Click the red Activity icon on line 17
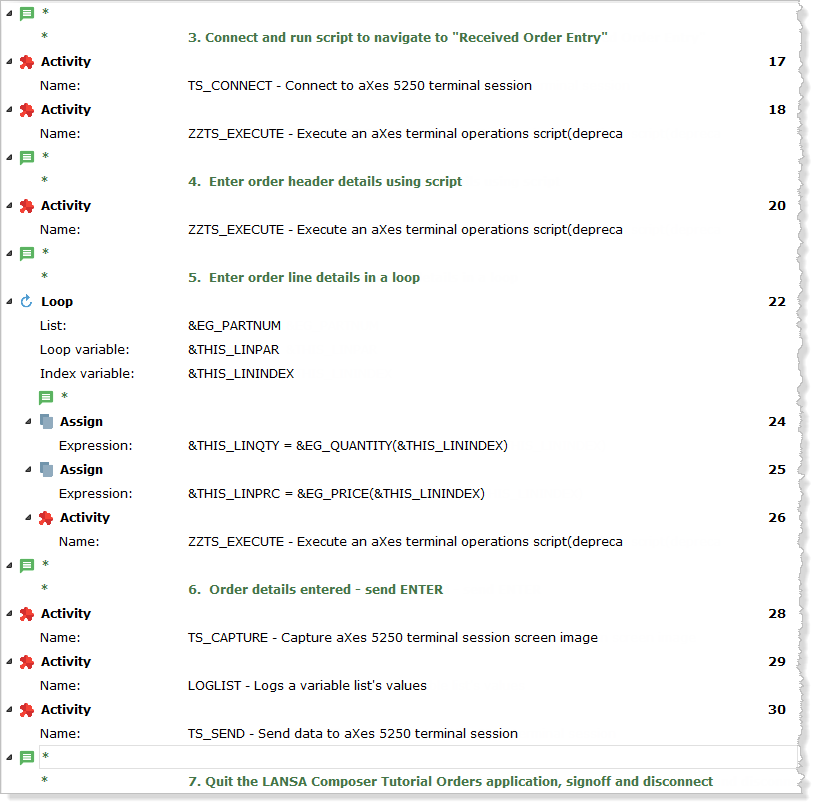 point(27,62)
